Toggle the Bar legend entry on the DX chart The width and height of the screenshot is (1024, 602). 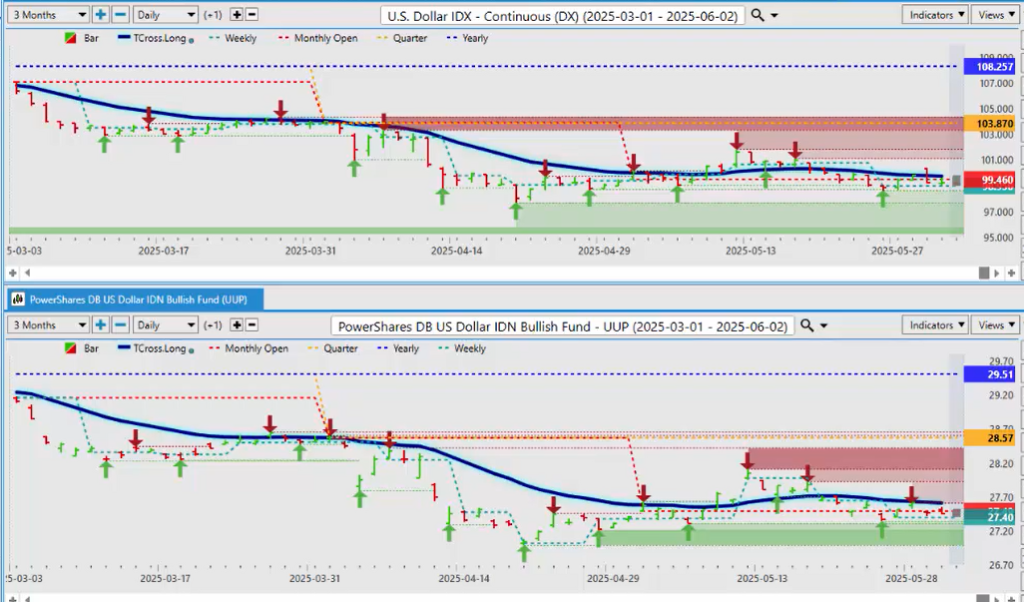point(84,39)
